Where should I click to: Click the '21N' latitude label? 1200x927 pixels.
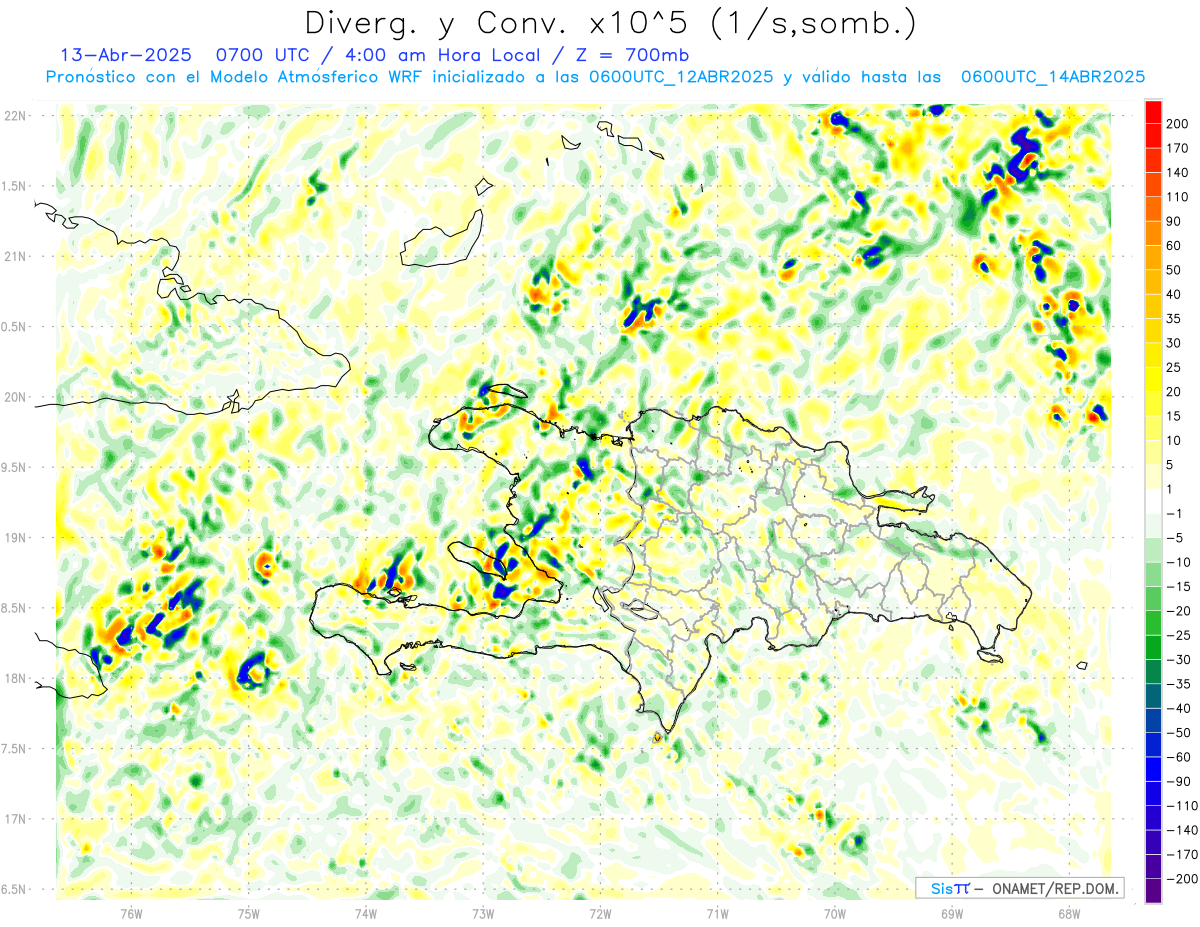[16, 256]
